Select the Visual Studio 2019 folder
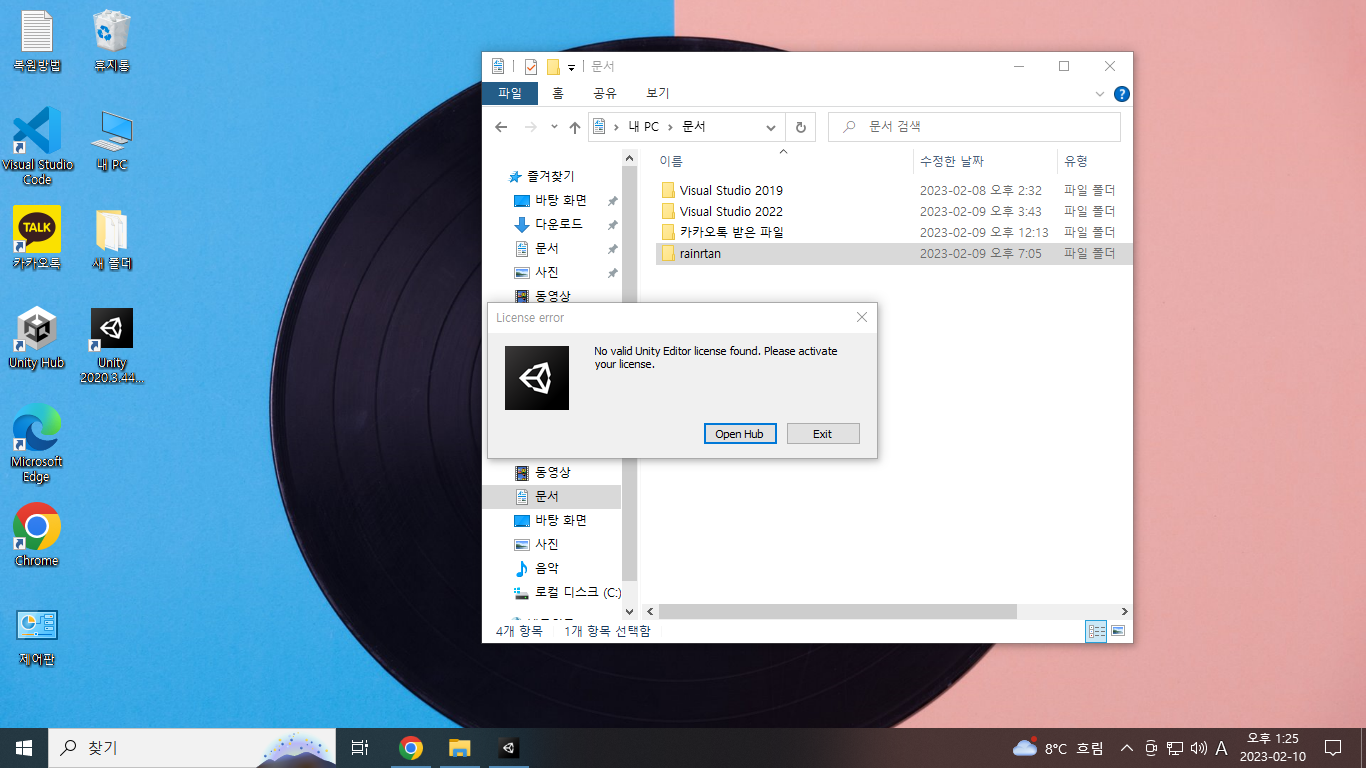Screen dimensions: 1366x768 [730, 190]
